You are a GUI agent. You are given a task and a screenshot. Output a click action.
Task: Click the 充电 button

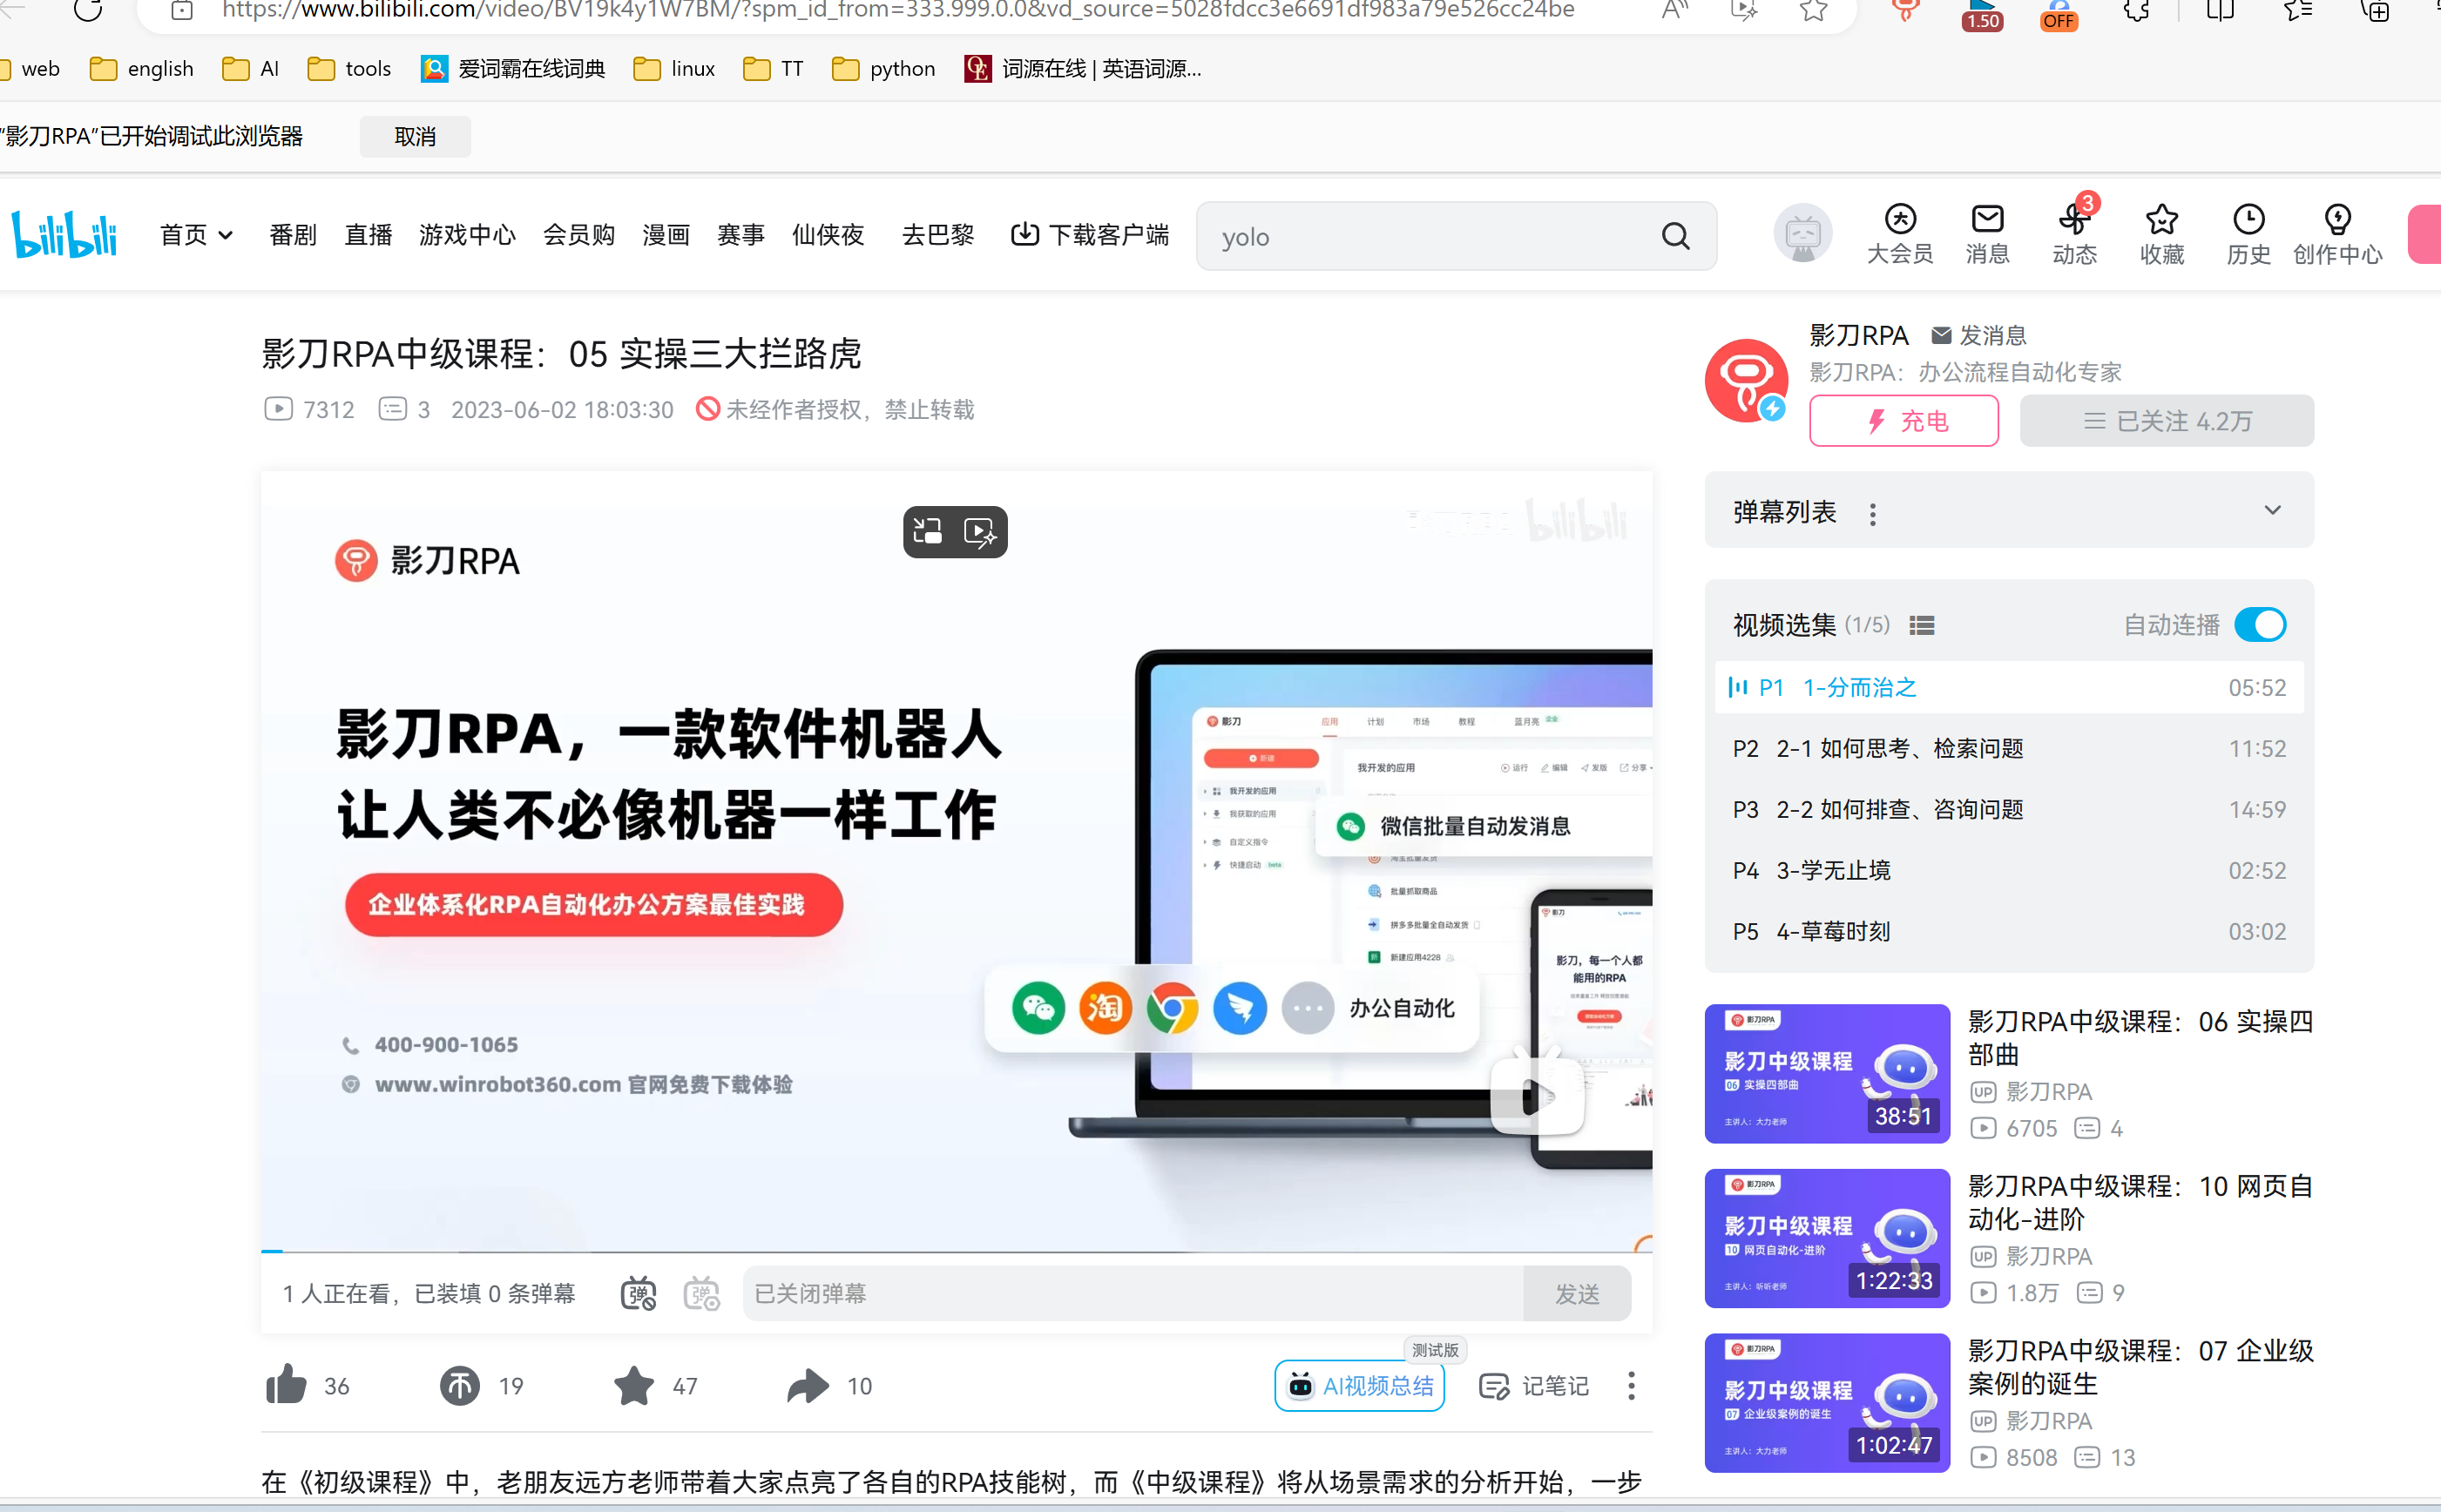click(1904, 421)
